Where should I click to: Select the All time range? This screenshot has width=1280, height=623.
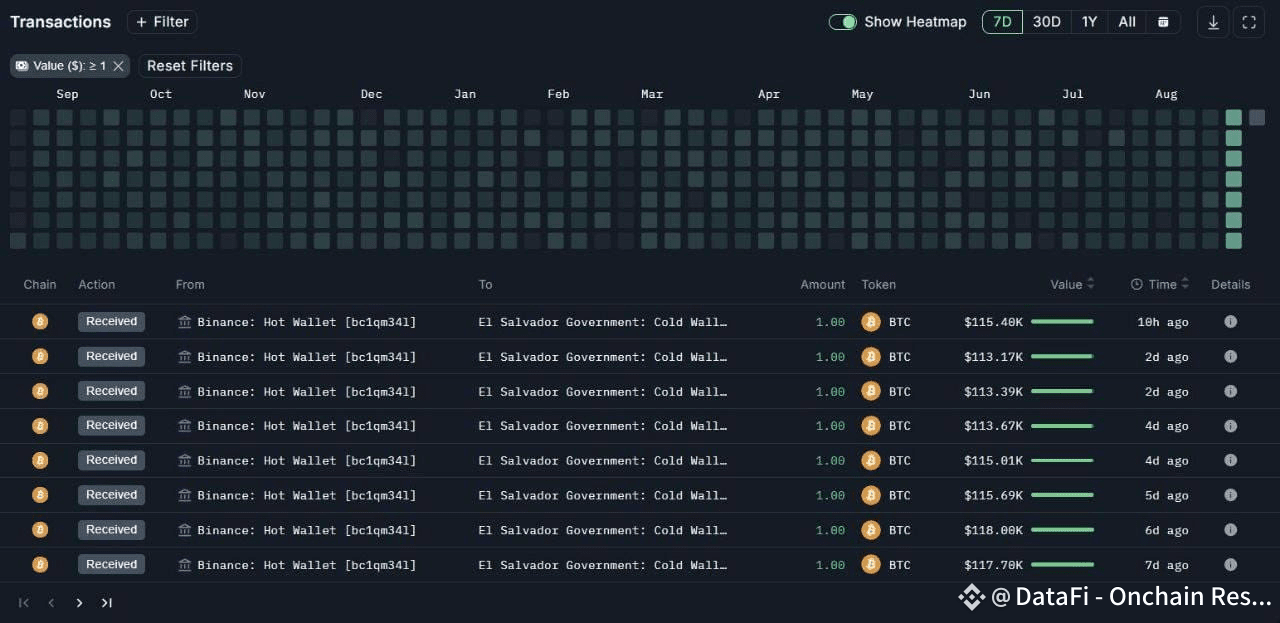click(1127, 22)
